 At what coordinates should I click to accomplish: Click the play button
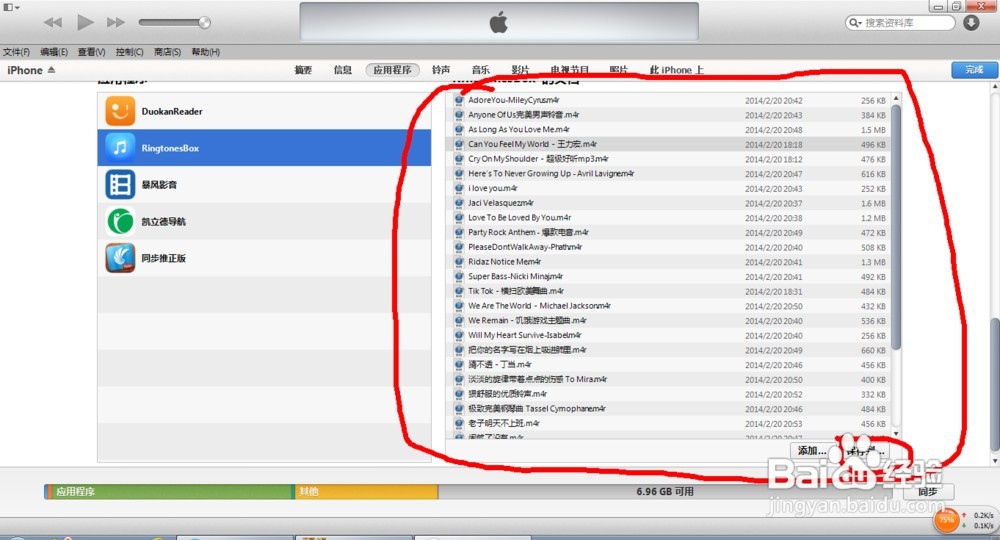pos(85,22)
